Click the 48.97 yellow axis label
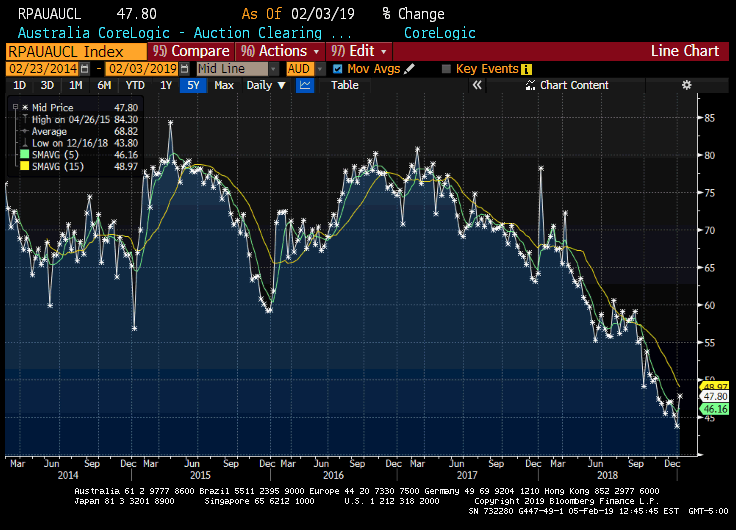 714,386
